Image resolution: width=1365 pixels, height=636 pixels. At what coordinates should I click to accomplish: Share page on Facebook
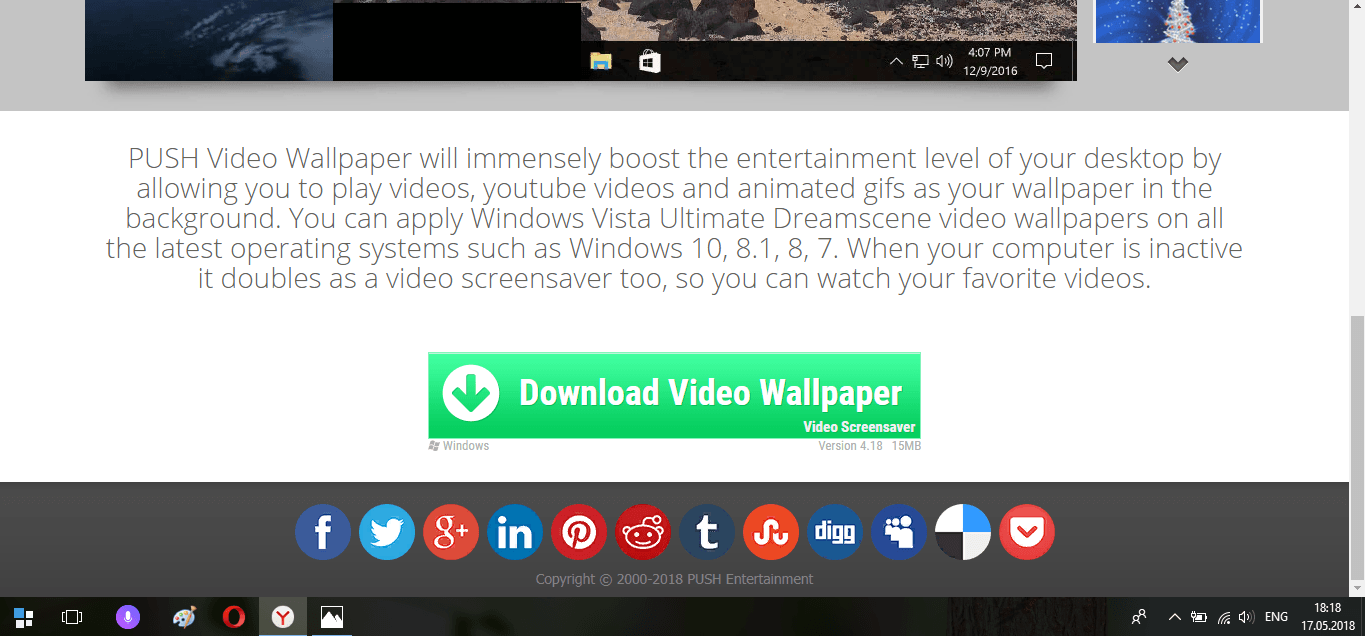pyautogui.click(x=323, y=532)
